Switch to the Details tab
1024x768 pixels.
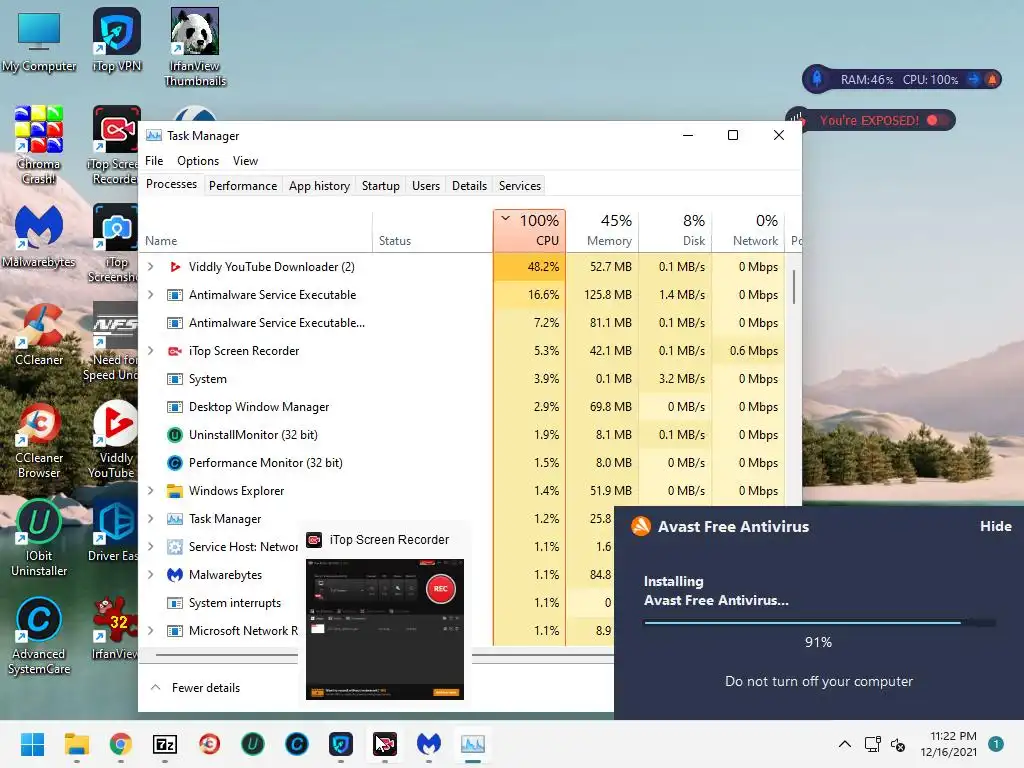tap(470, 185)
